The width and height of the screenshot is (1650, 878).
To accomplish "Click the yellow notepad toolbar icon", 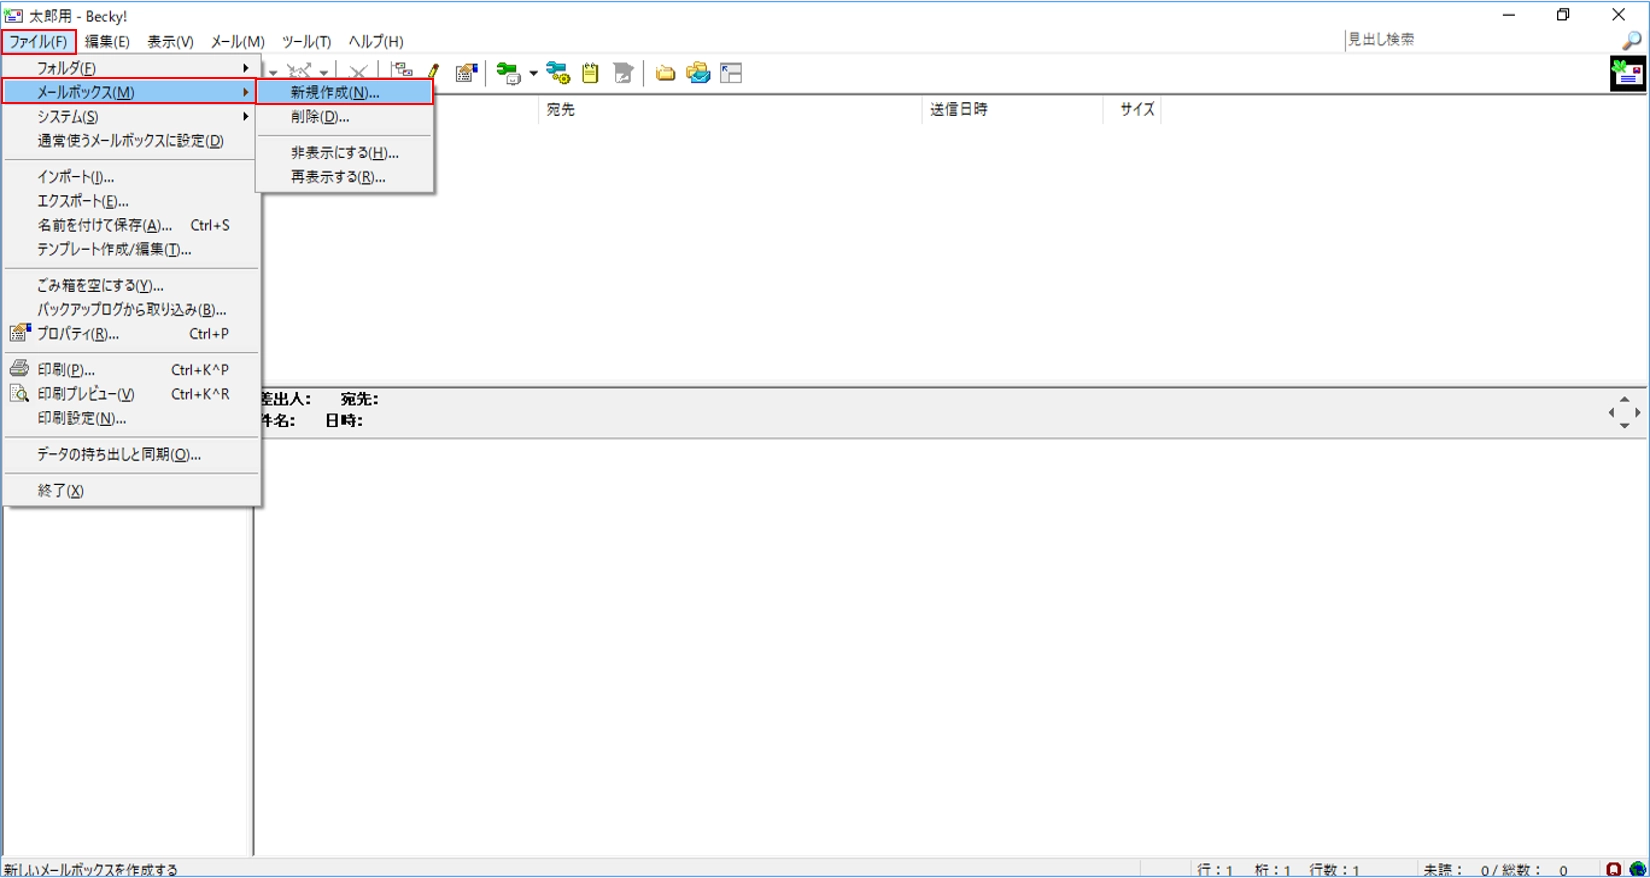I will click(590, 73).
